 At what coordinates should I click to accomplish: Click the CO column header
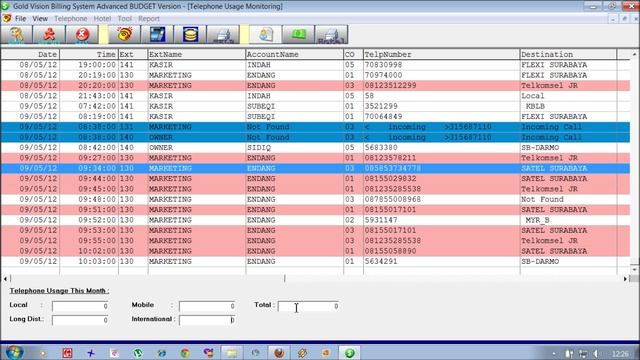point(353,54)
